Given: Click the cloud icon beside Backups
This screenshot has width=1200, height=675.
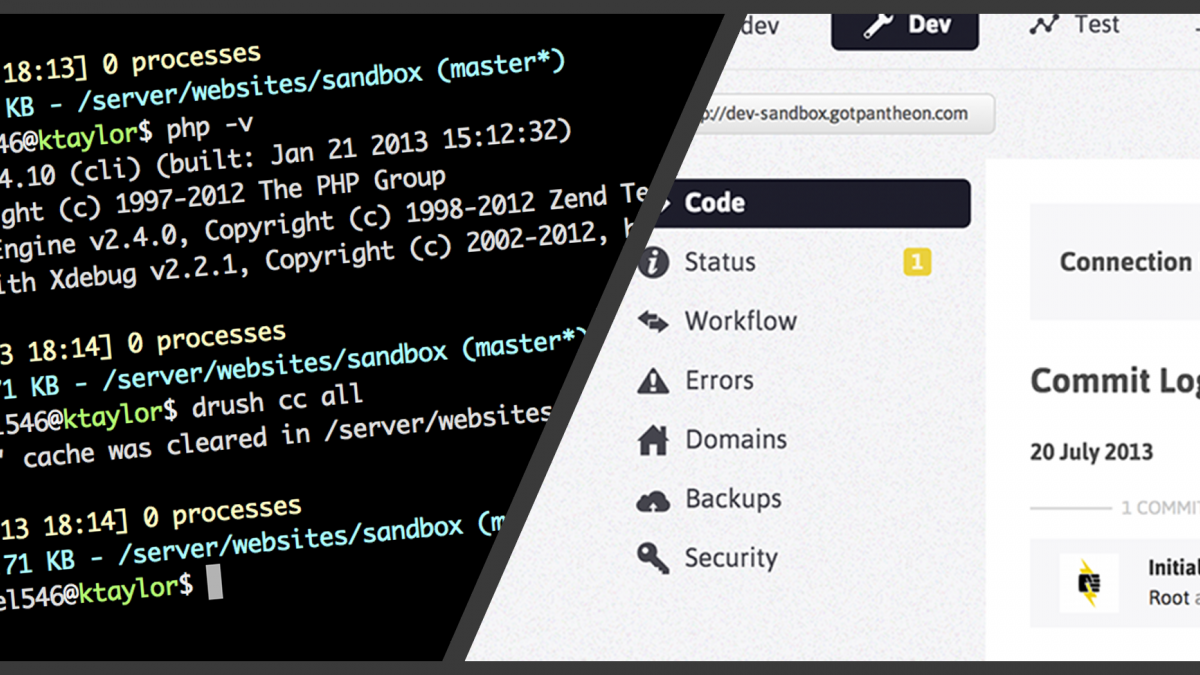Looking at the screenshot, I should [x=653, y=500].
